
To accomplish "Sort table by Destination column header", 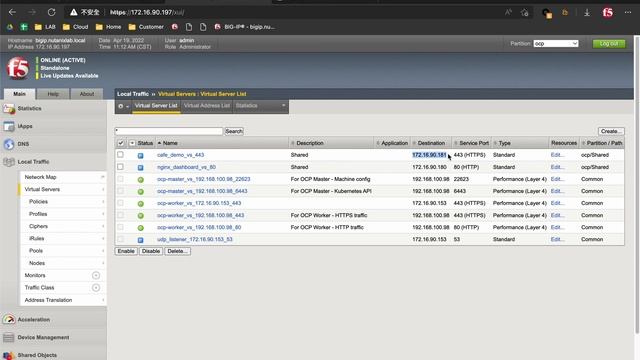I will pos(431,143).
